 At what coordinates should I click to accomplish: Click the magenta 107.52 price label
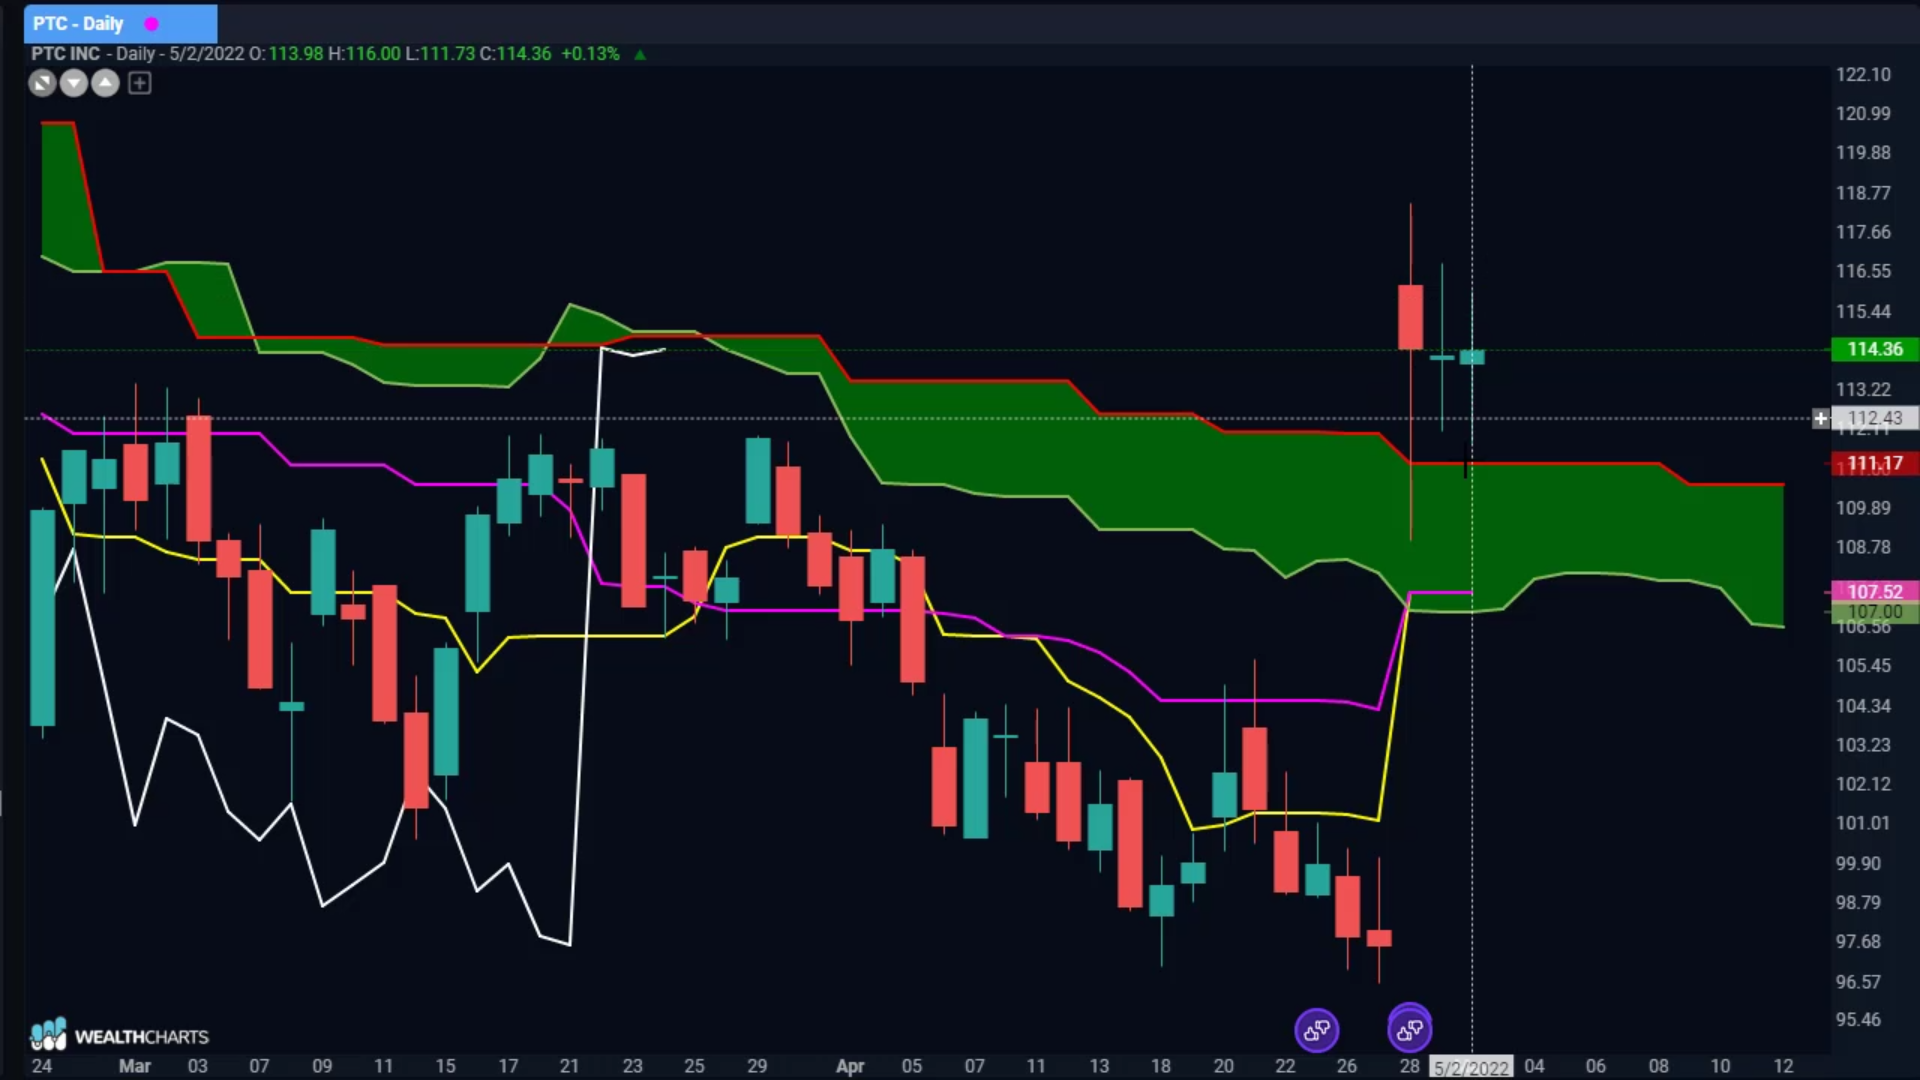point(1874,592)
